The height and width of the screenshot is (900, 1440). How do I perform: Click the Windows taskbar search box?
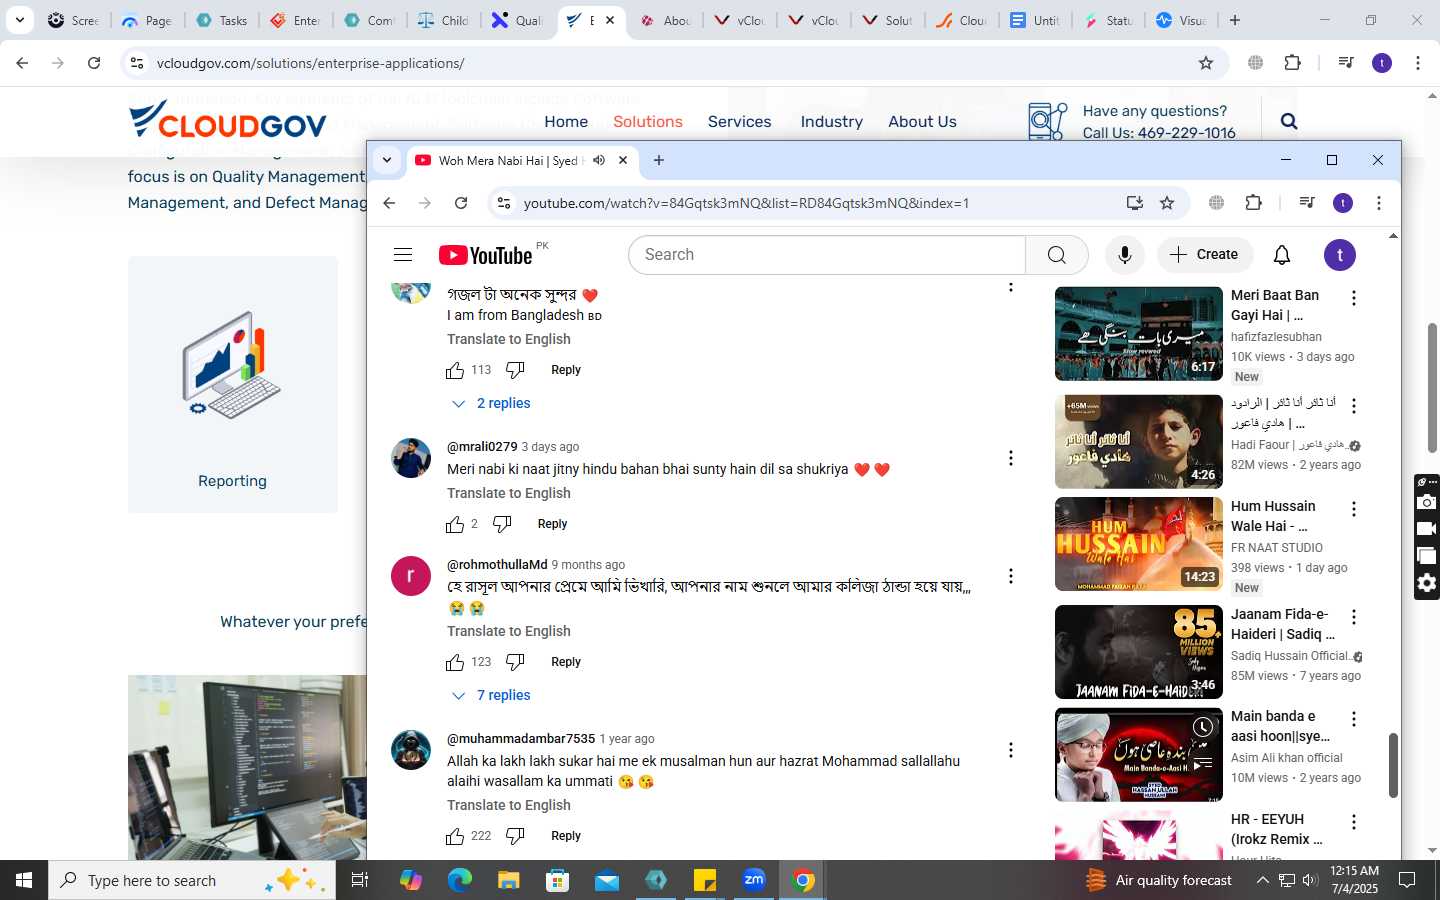tap(192, 880)
